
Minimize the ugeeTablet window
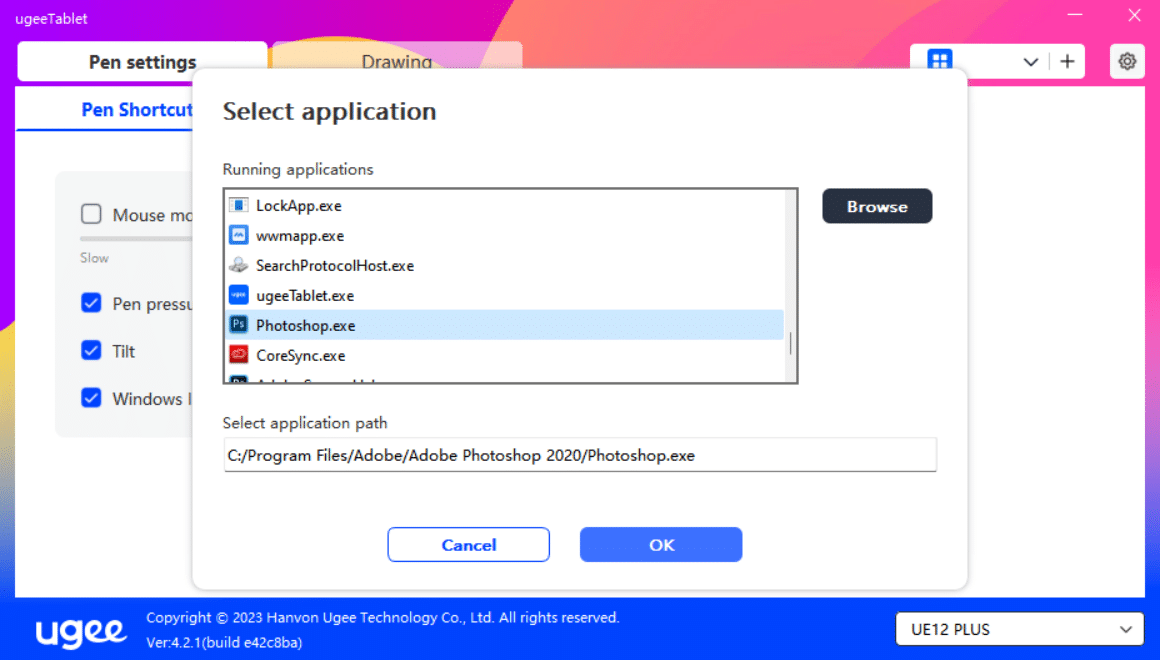pos(1075,15)
